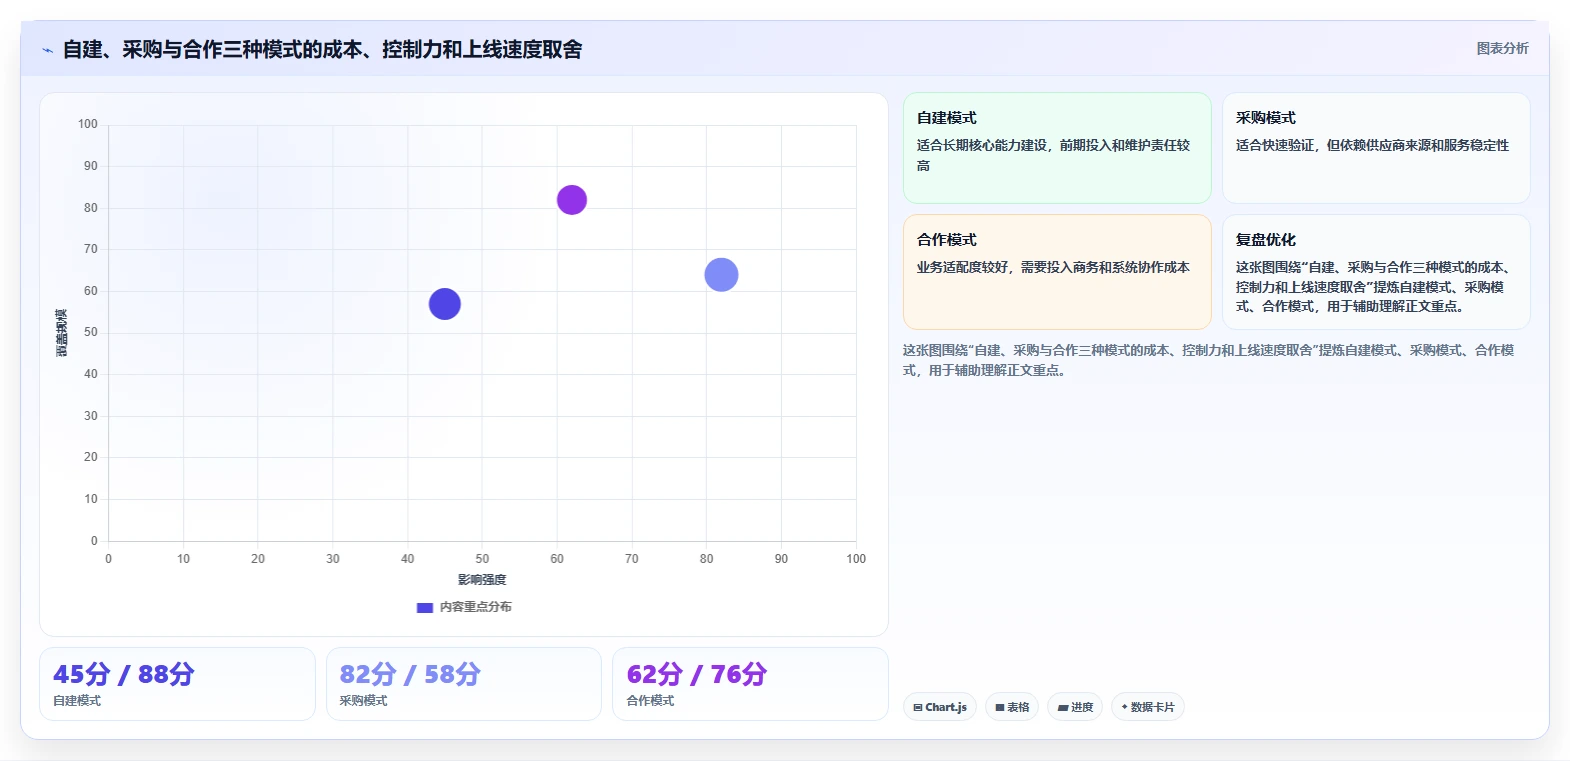Screen dimensions: 1570x761
Task: Click the purple 合作模式 bubble on chart
Action: 572,200
